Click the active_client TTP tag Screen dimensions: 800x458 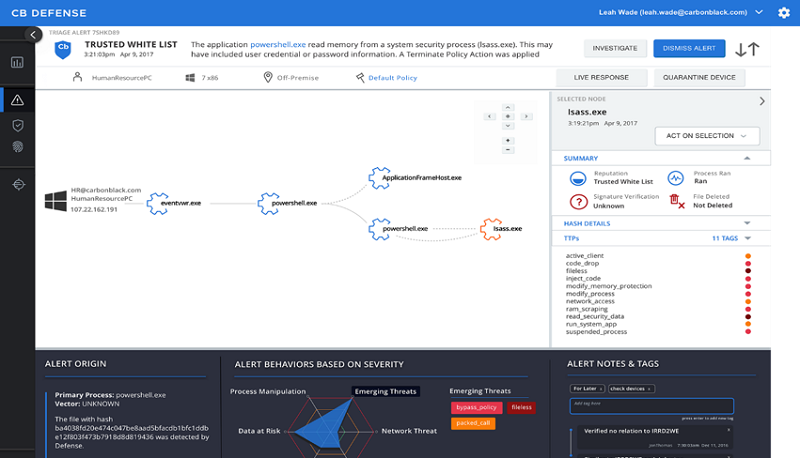[585, 256]
